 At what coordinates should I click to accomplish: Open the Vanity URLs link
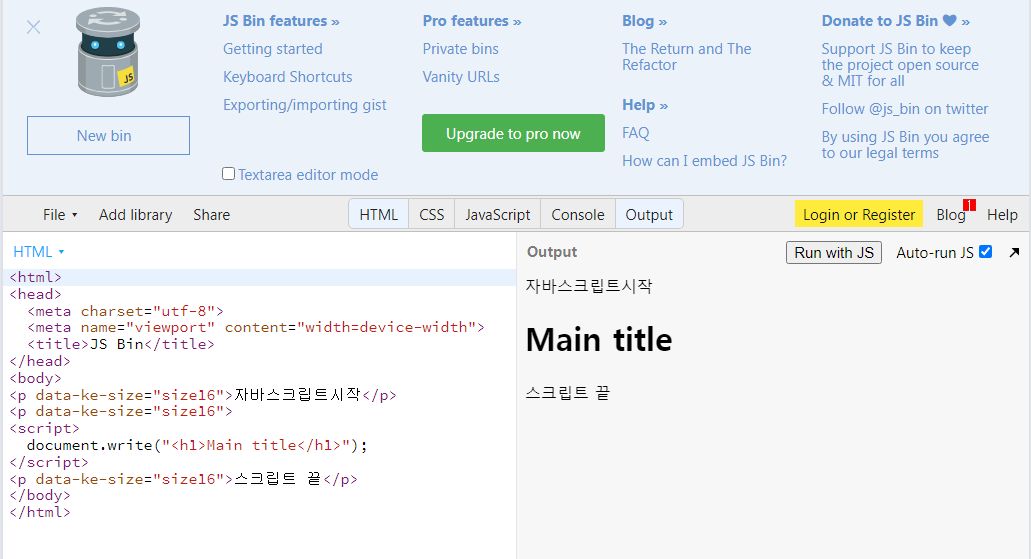(461, 77)
